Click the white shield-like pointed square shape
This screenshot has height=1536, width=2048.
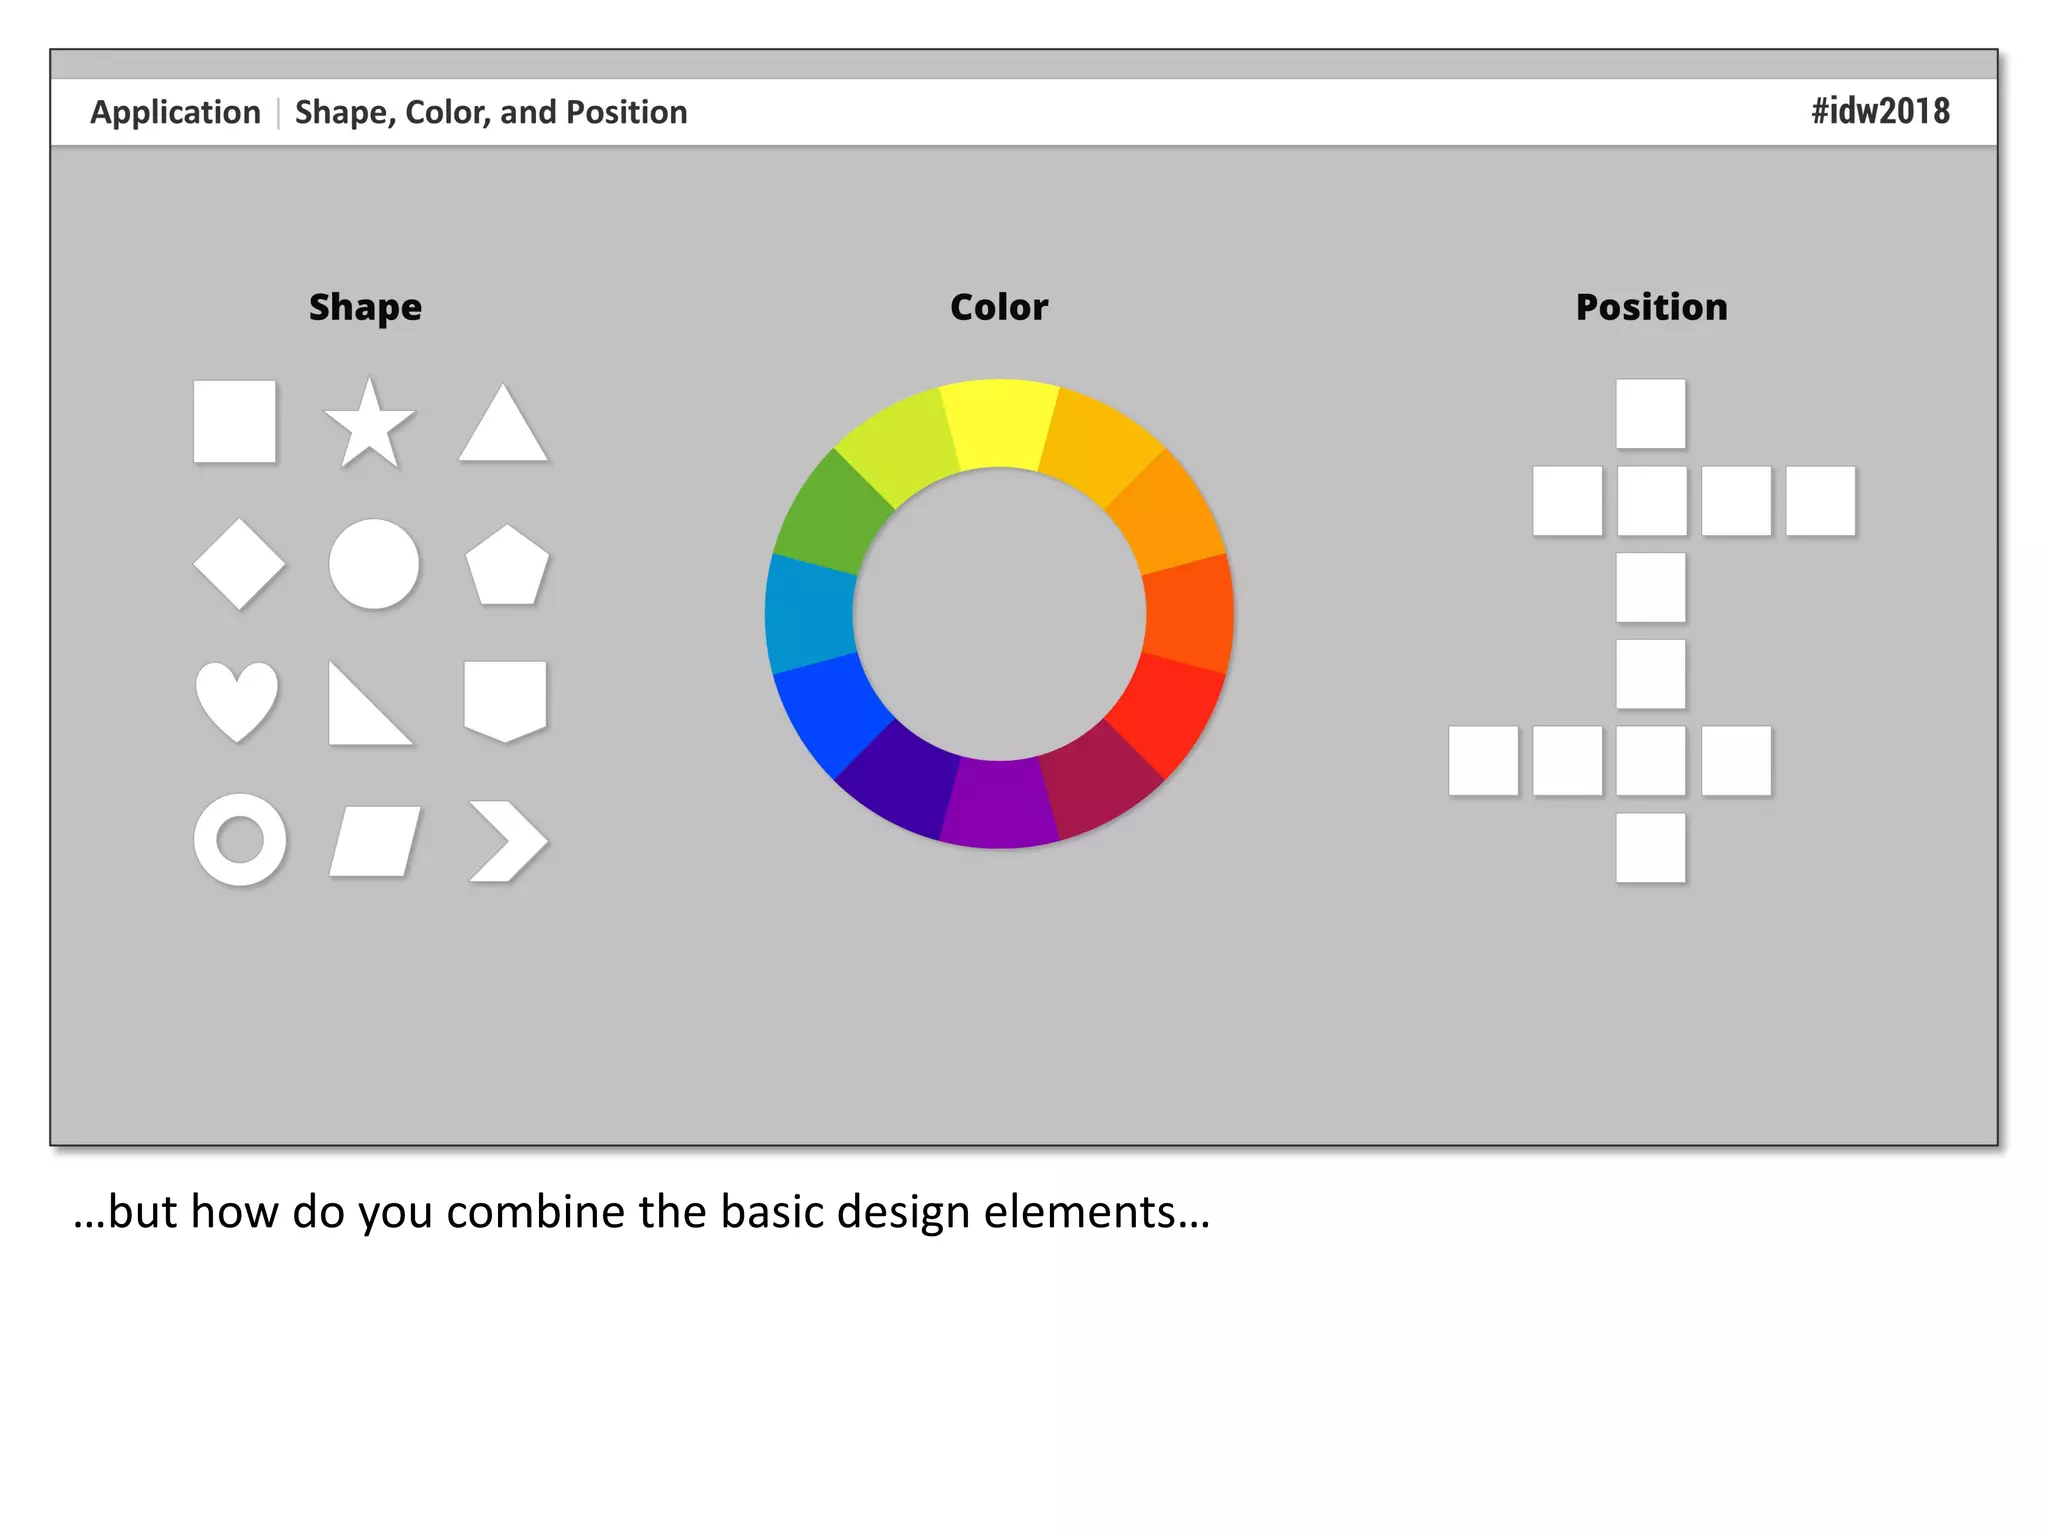(505, 701)
